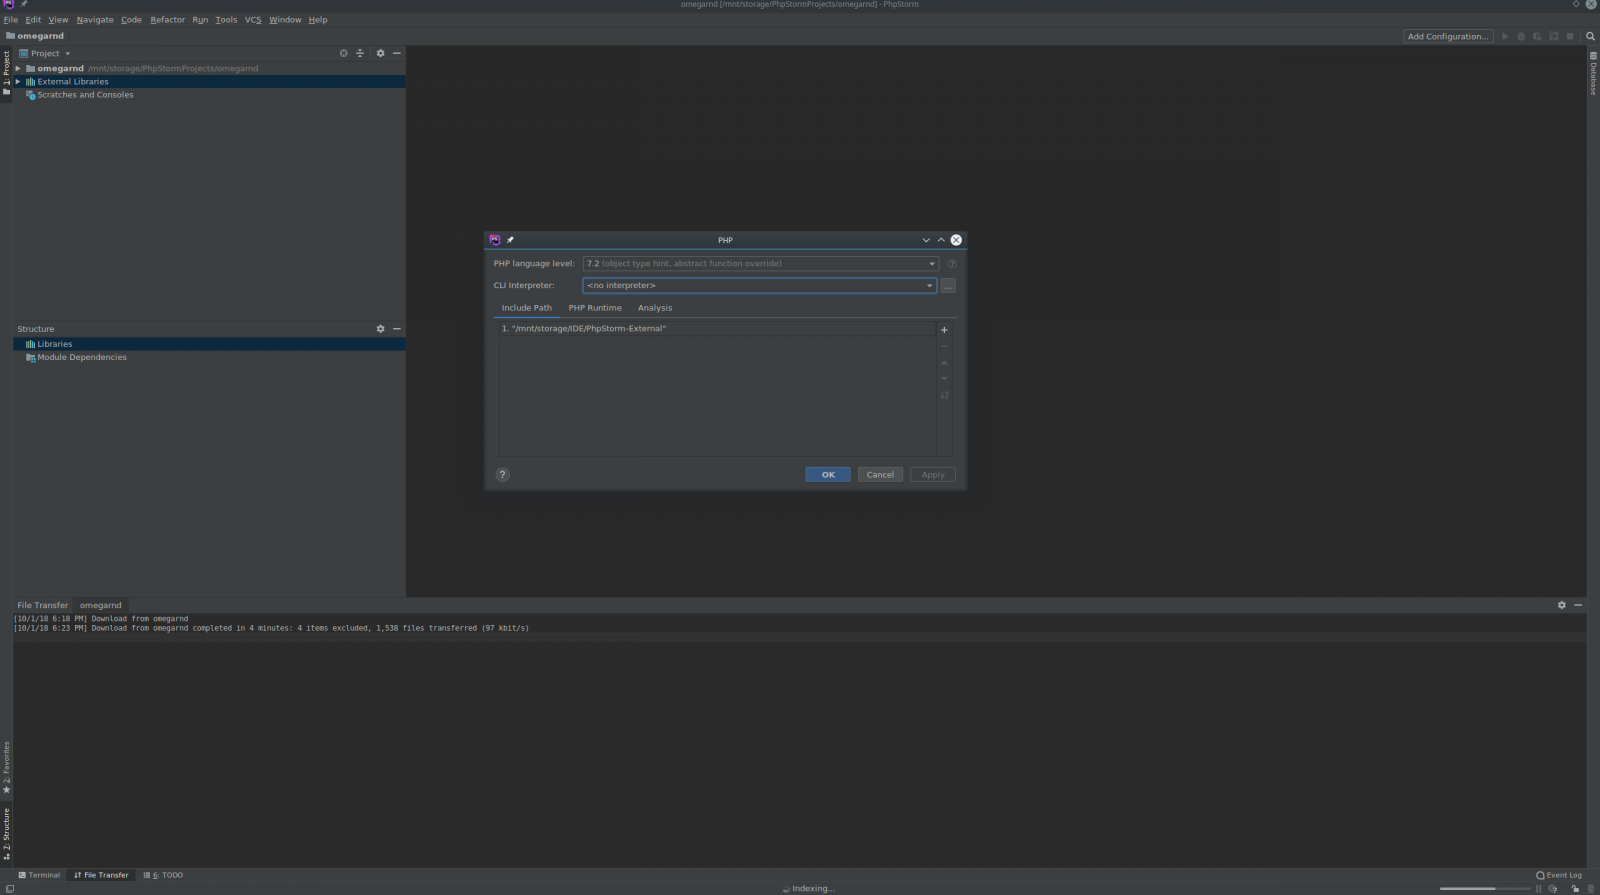1600x895 pixels.
Task: Open the Refactor menu
Action: (168, 20)
